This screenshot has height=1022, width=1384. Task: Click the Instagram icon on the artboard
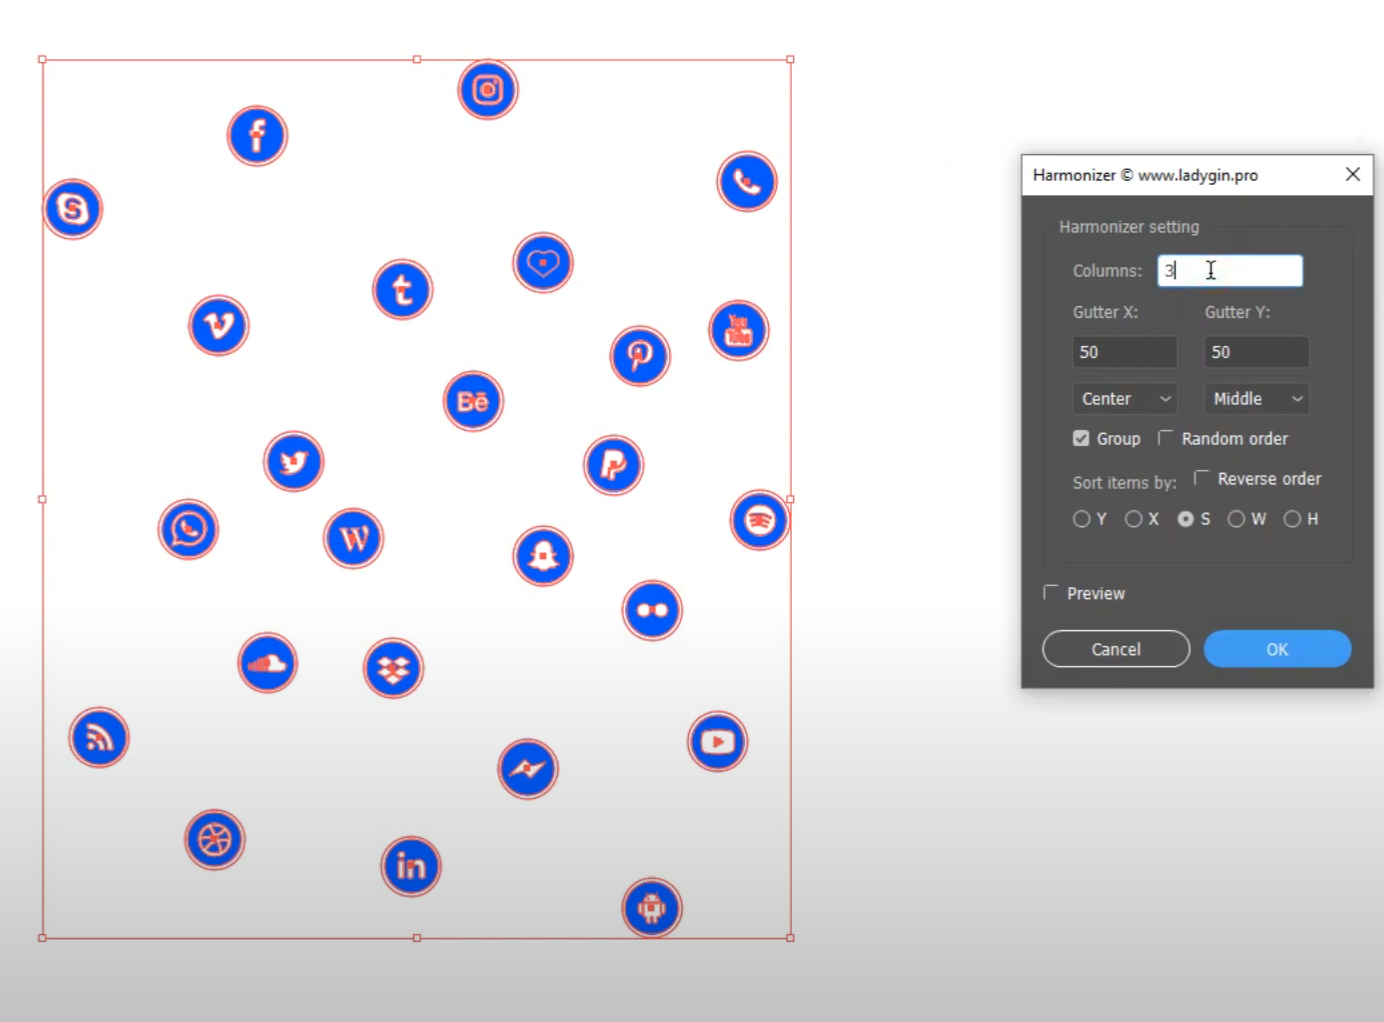click(x=488, y=90)
